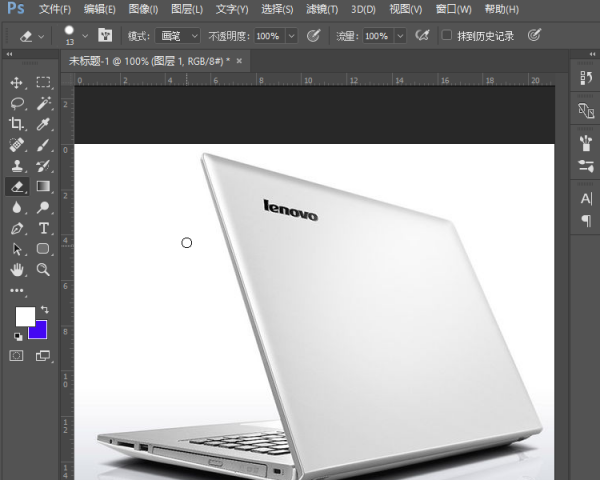Select the Rounded Rectangle shape tool
This screenshot has width=600, height=480.
(43, 249)
